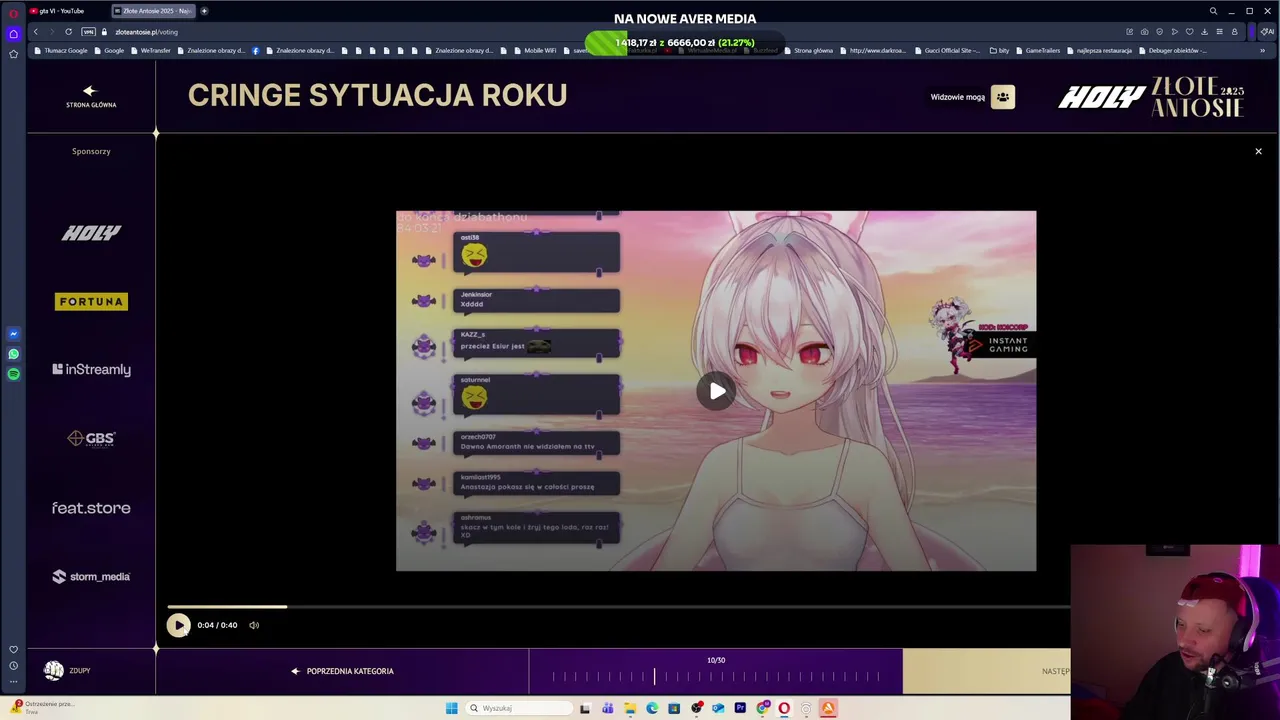
Task: Open the feat.store sponsor logo
Action: point(91,508)
